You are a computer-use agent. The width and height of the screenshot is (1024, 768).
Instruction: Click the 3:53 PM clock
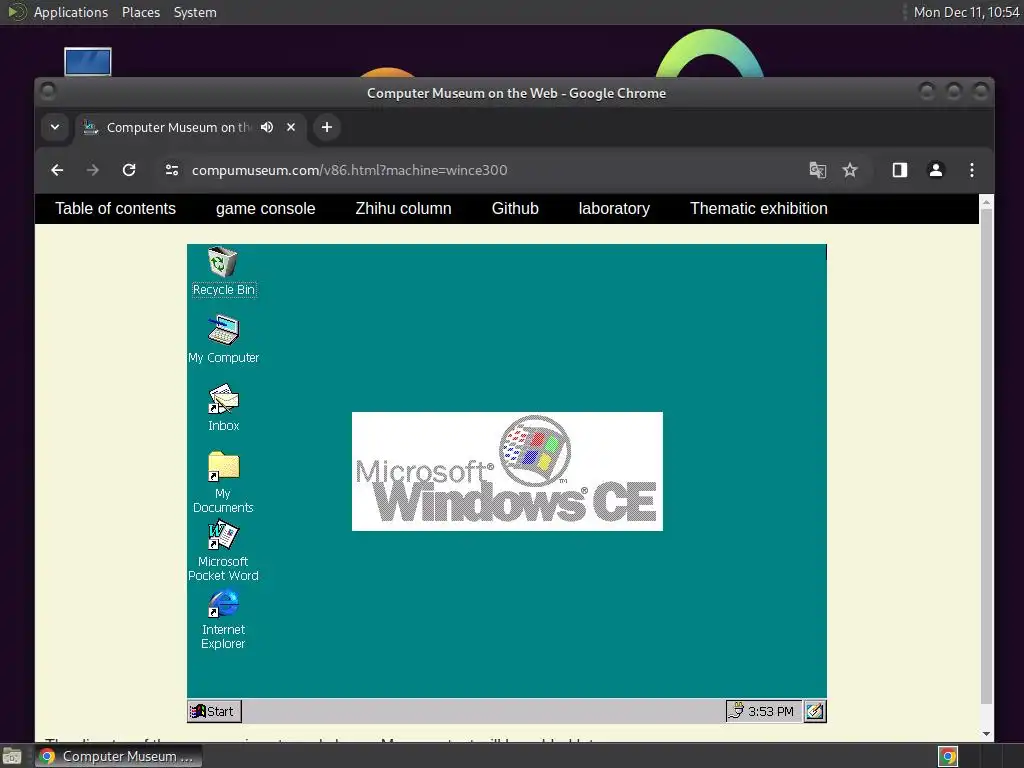click(771, 711)
